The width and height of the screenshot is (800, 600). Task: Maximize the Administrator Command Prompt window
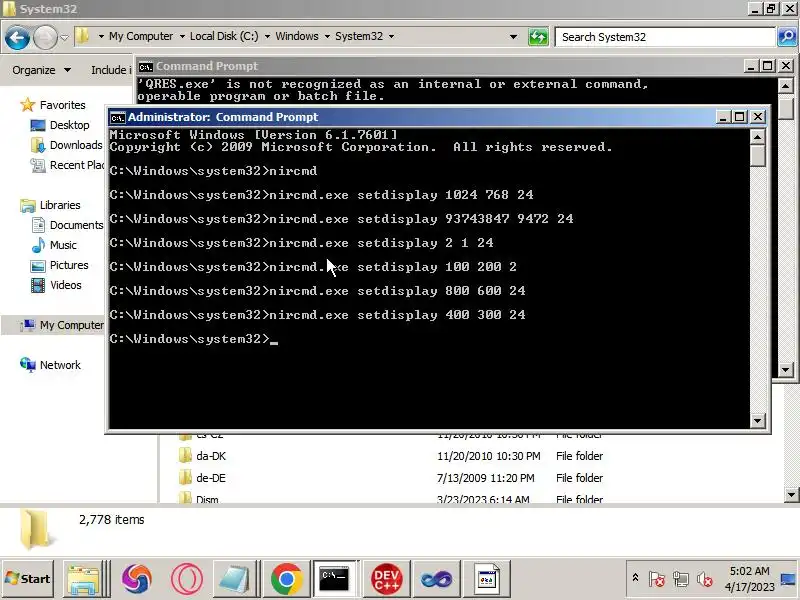click(740, 117)
